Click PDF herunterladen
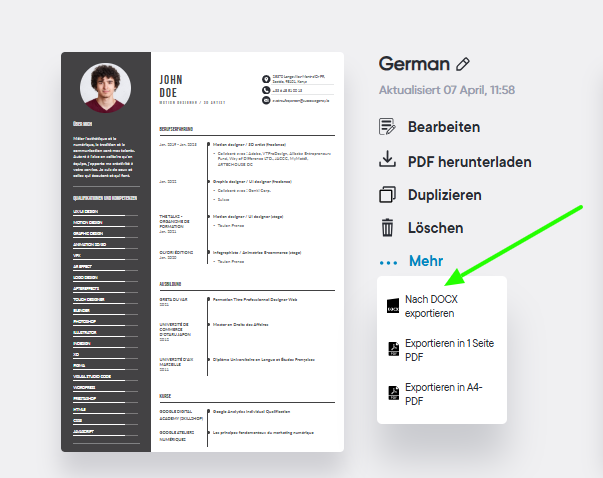The width and height of the screenshot is (603, 478). [x=470, y=162]
